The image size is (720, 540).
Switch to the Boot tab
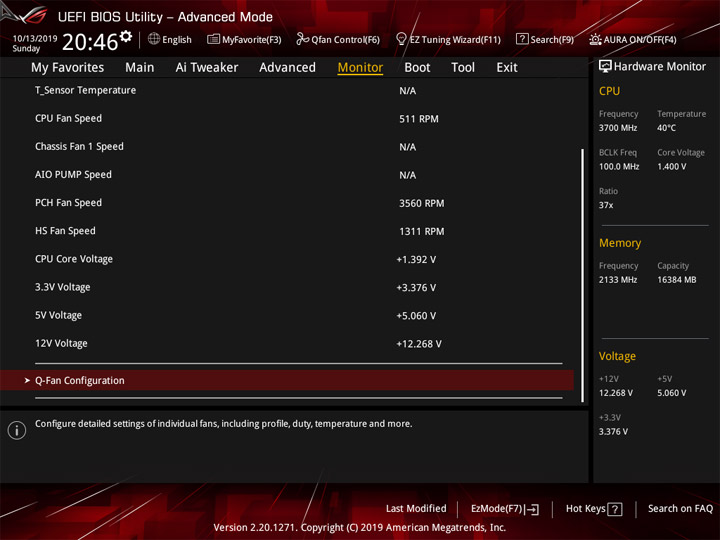pos(417,68)
